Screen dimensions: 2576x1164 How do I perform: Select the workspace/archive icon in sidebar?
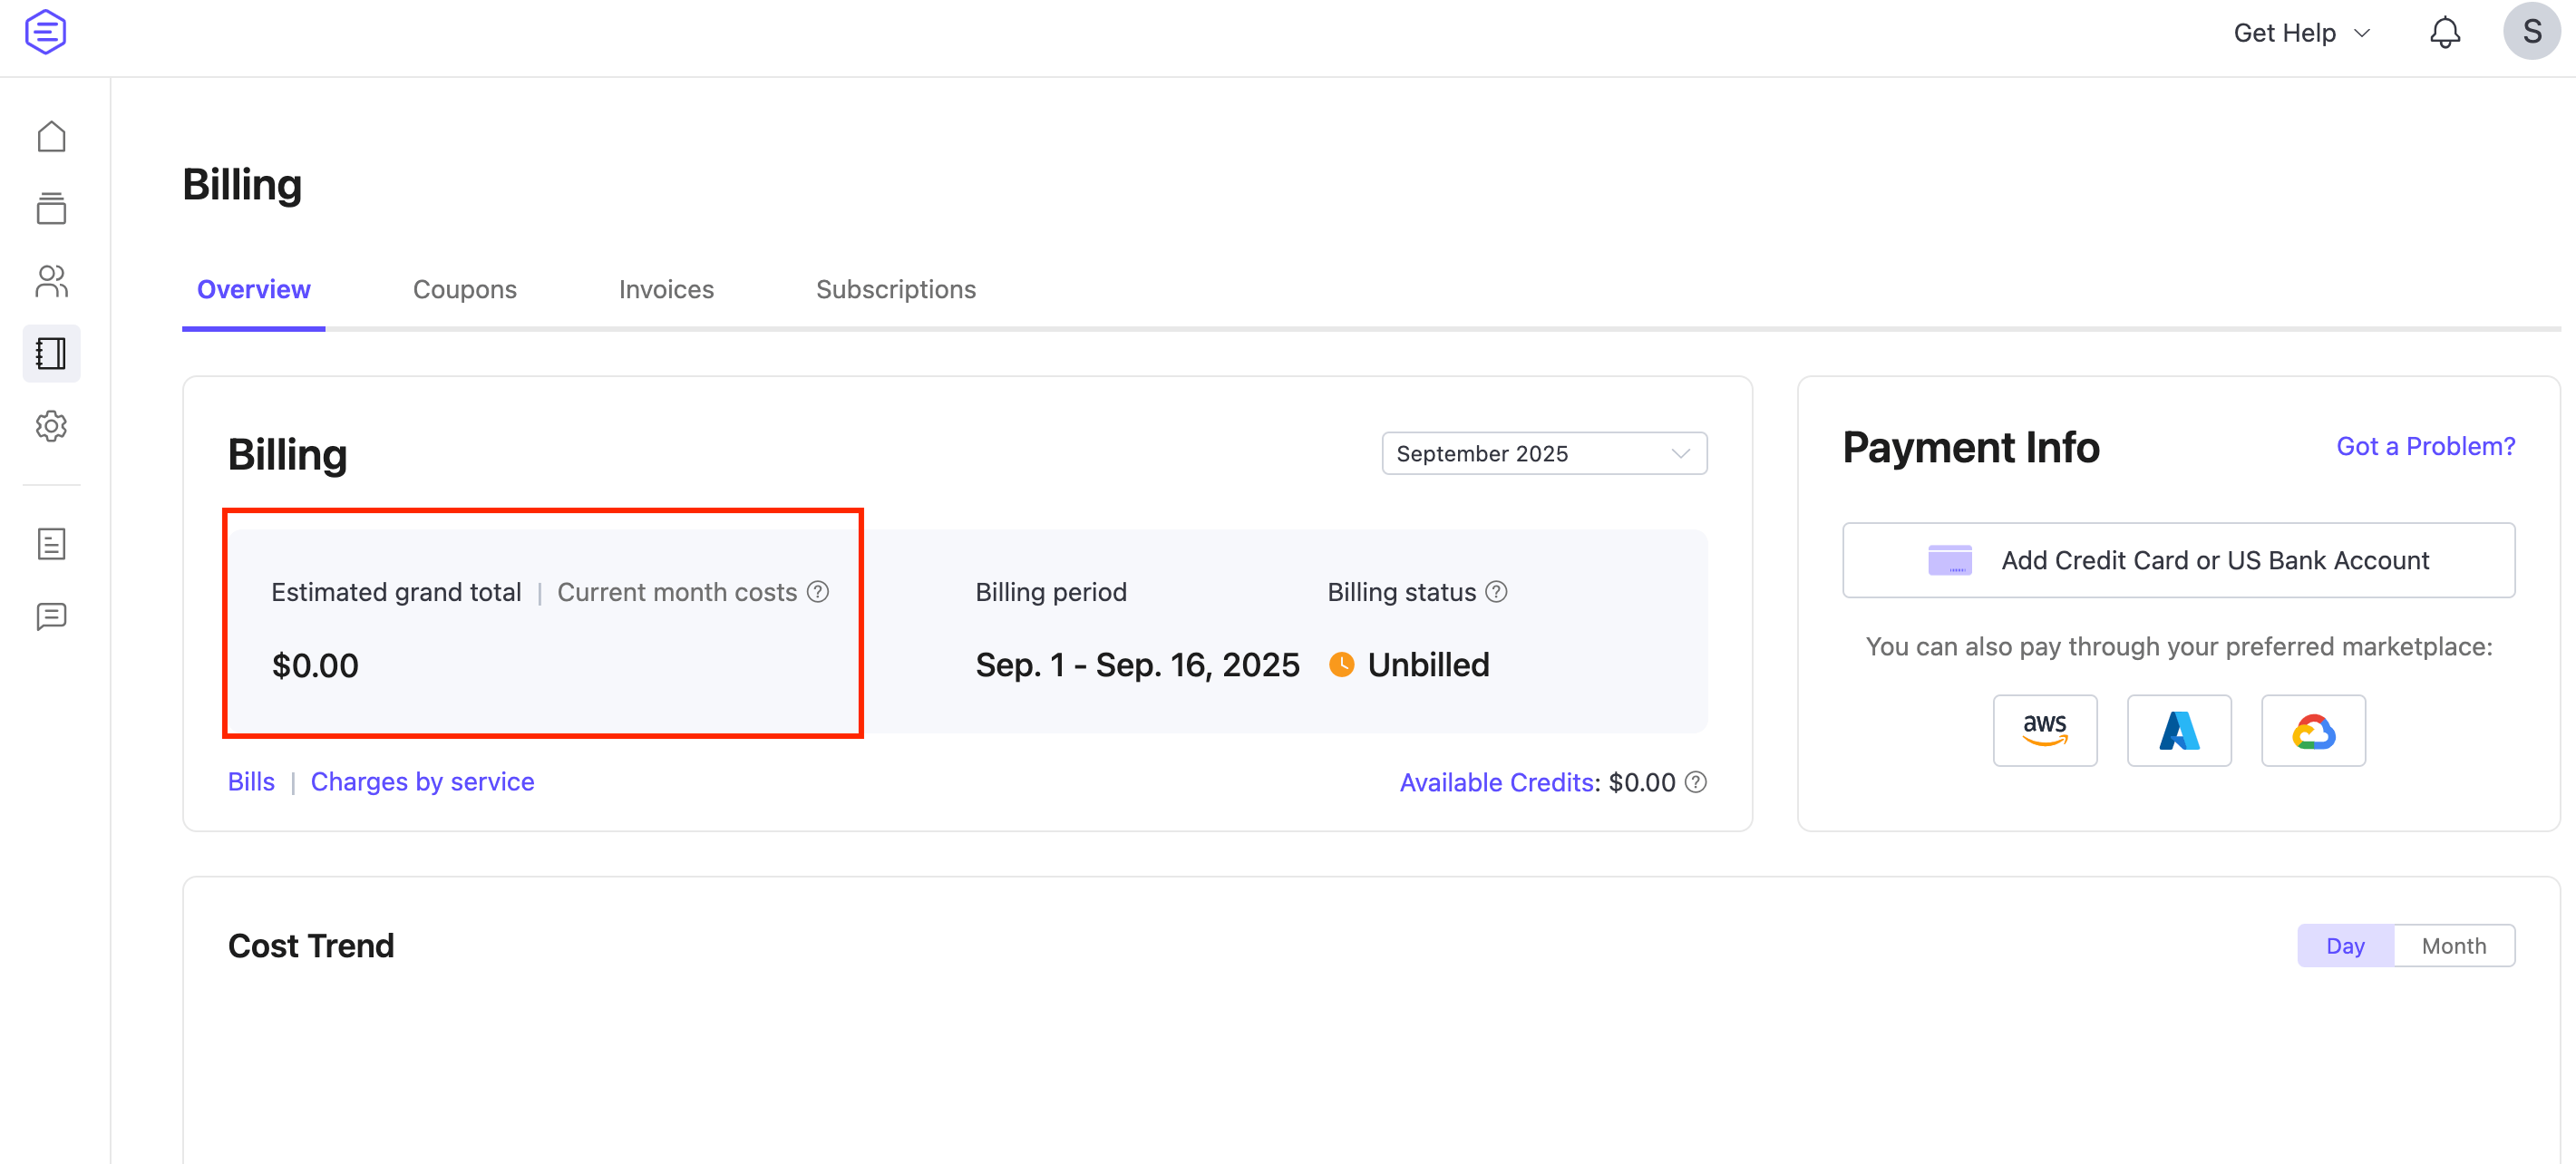point(50,209)
